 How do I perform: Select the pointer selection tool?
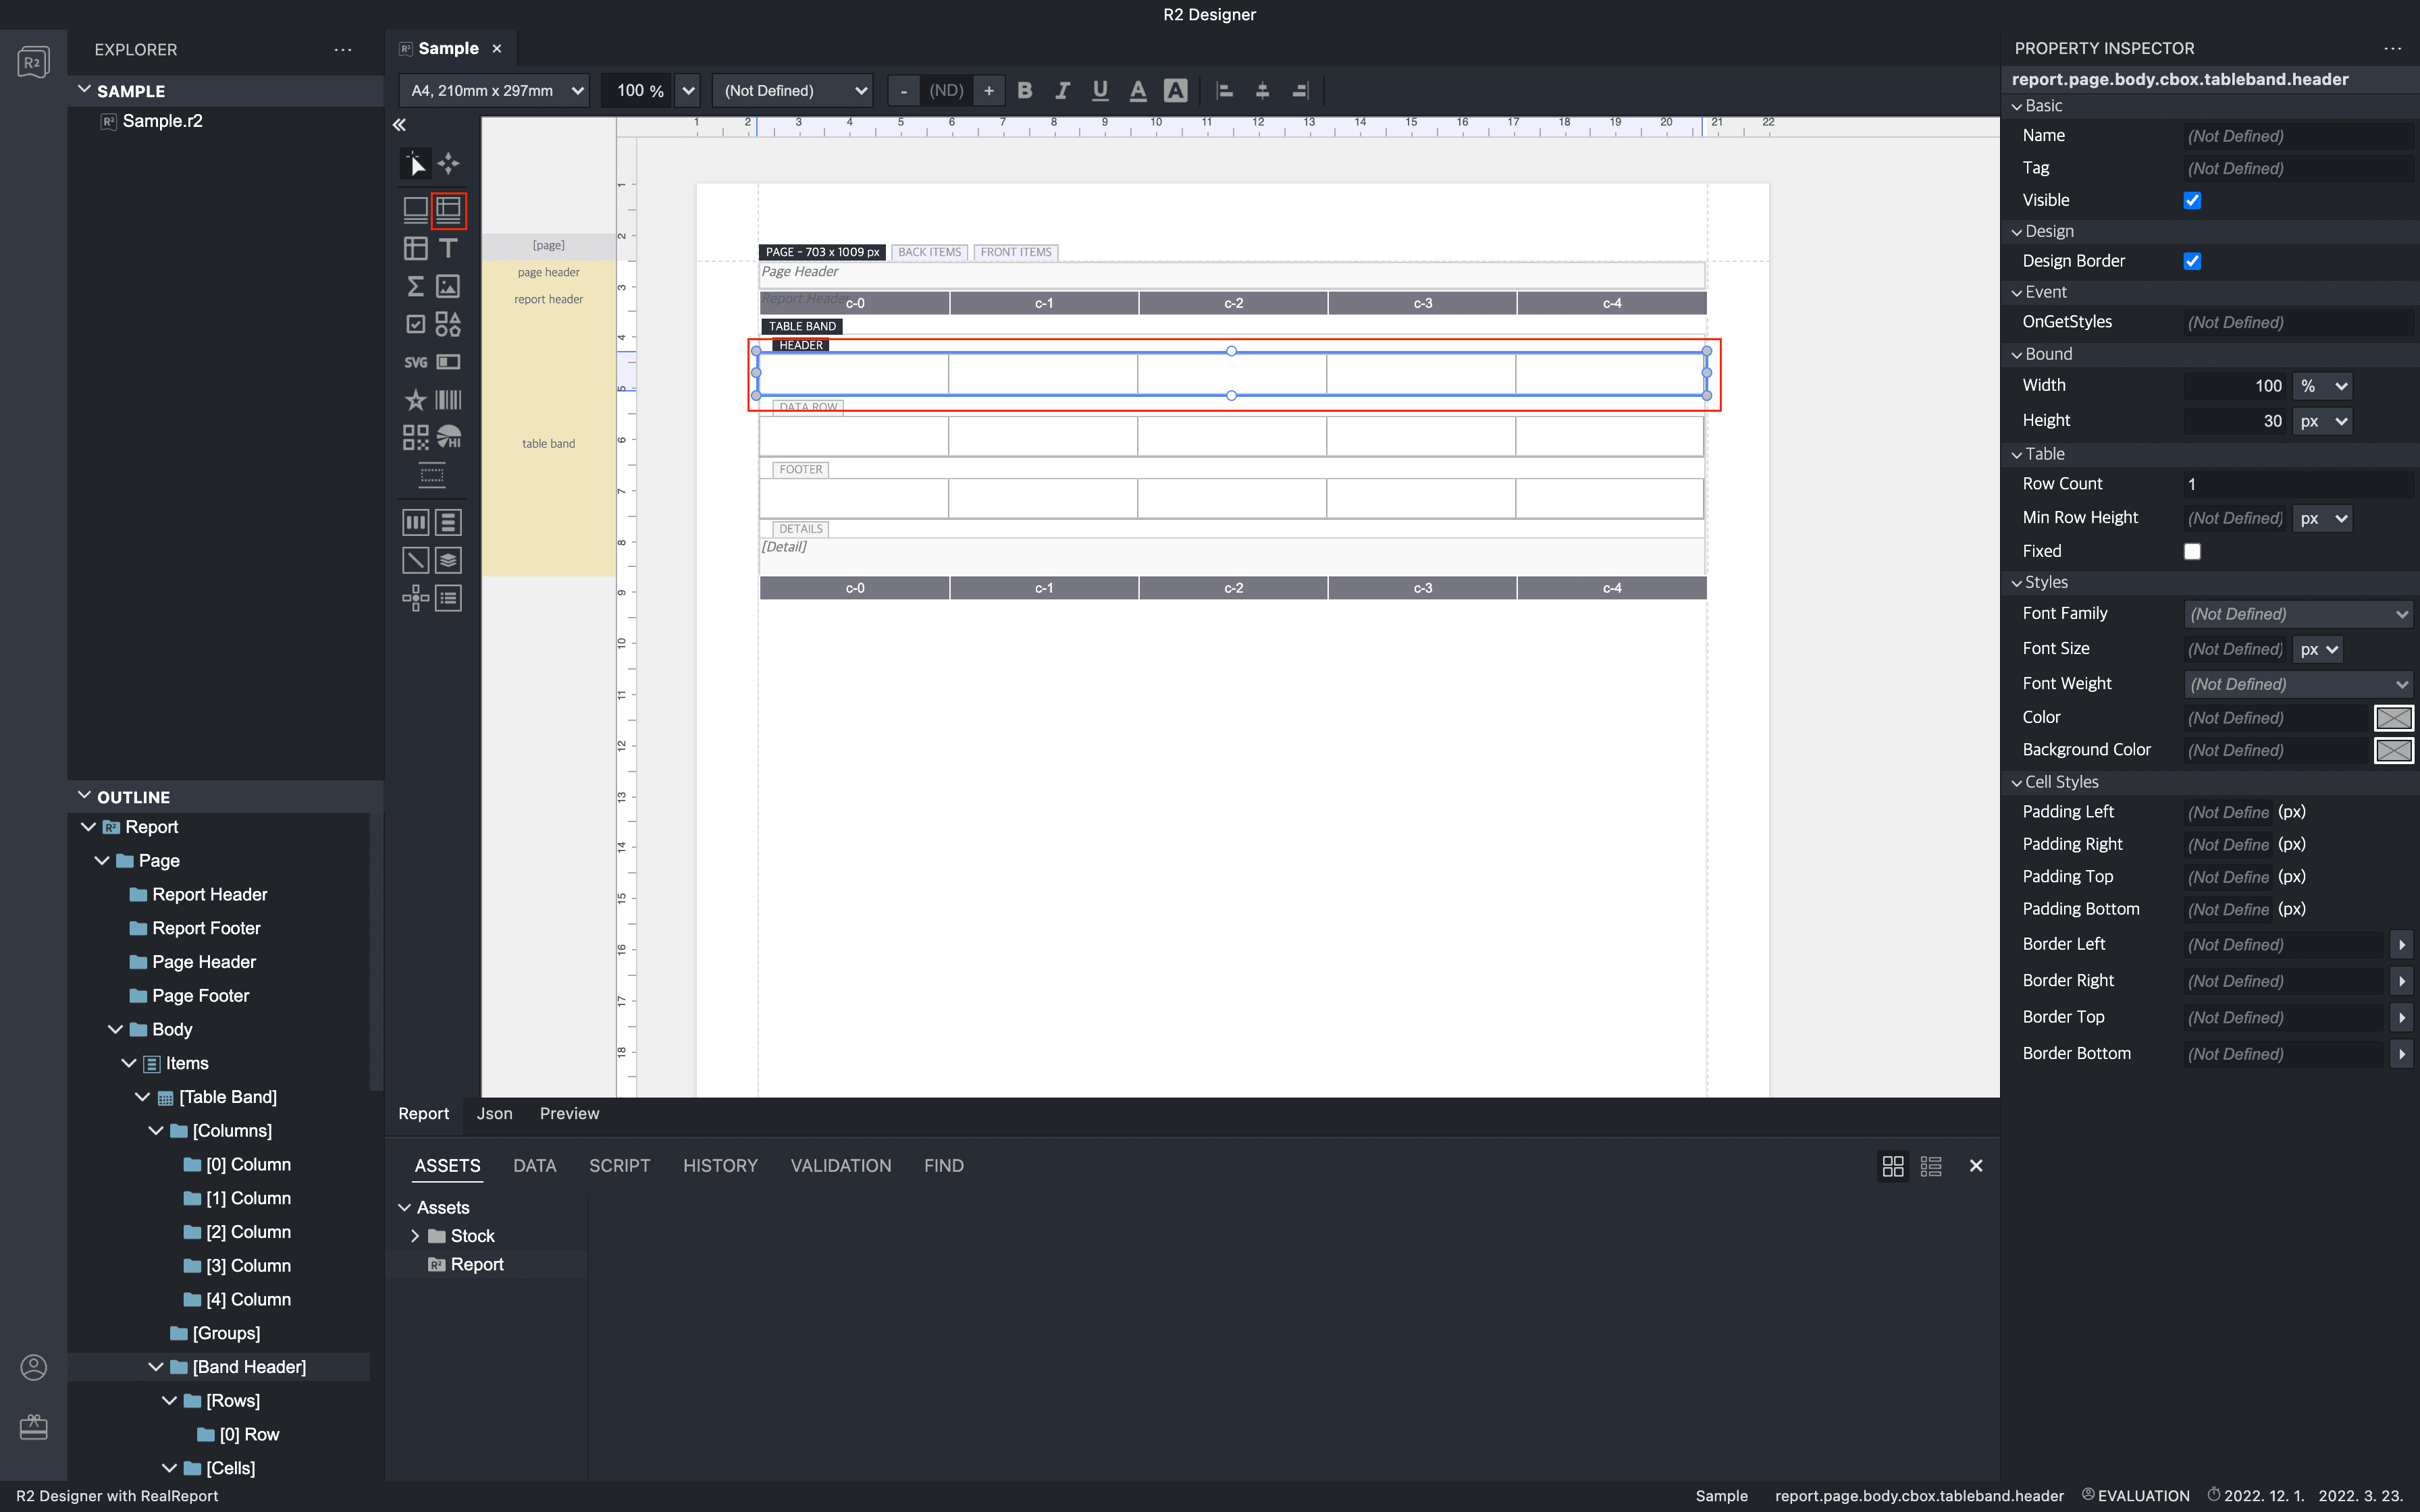click(415, 163)
